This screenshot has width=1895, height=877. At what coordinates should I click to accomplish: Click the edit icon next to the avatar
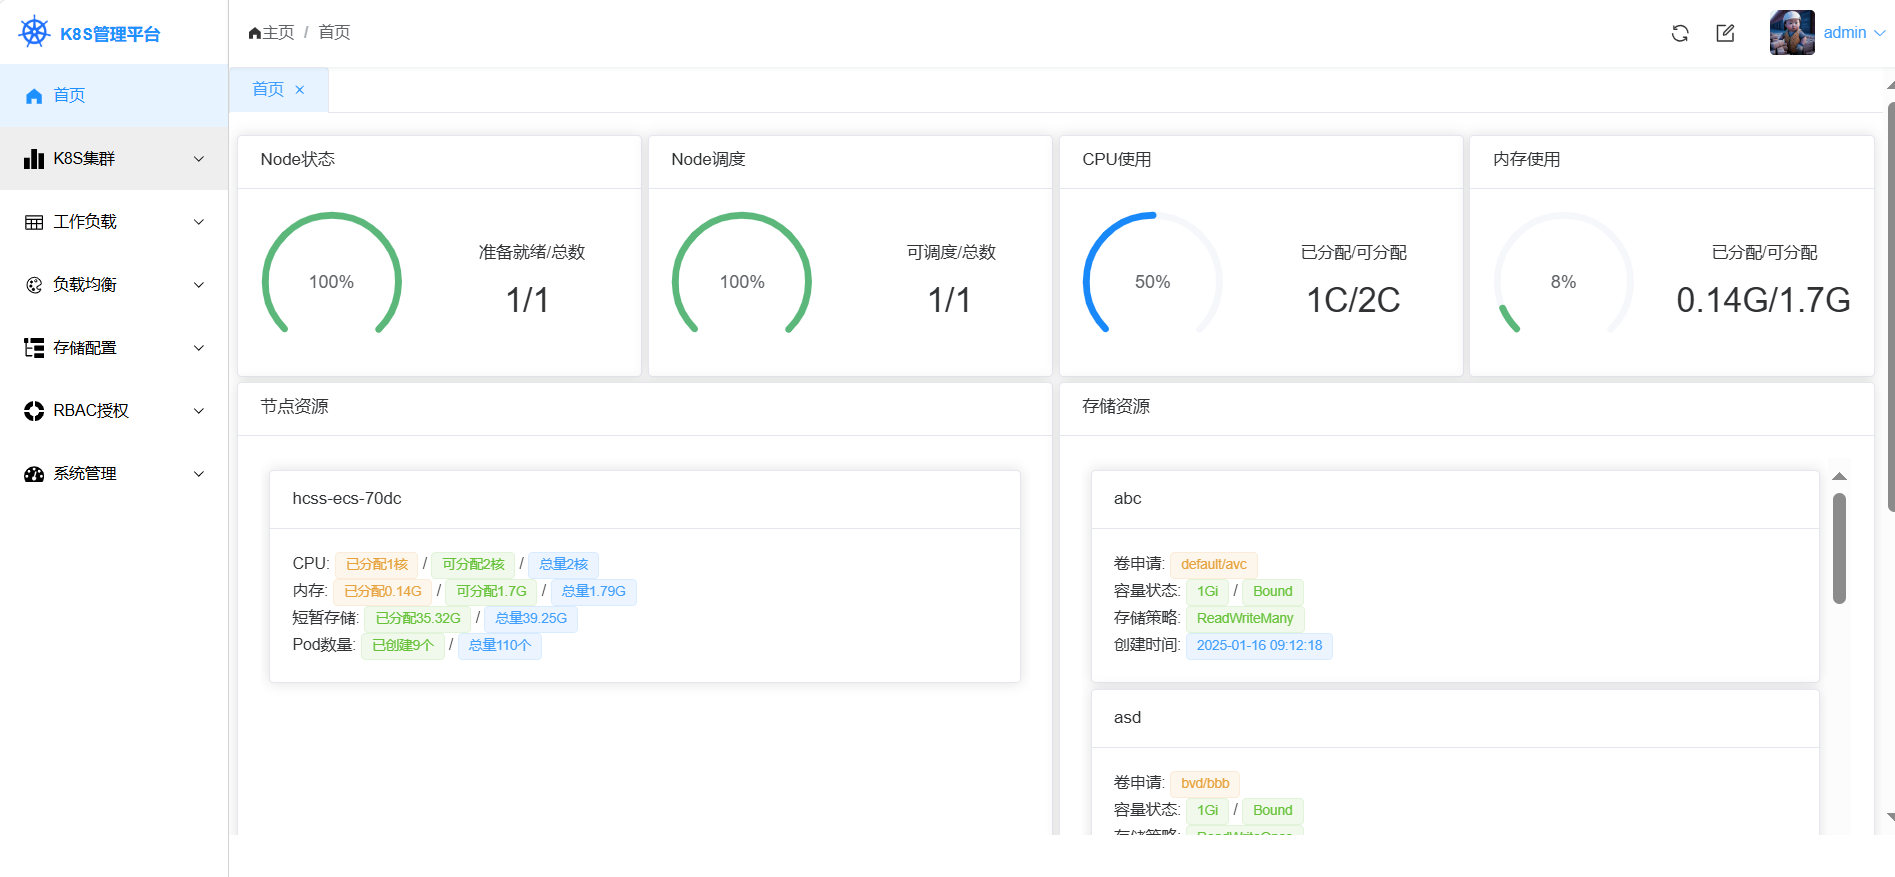click(1725, 33)
